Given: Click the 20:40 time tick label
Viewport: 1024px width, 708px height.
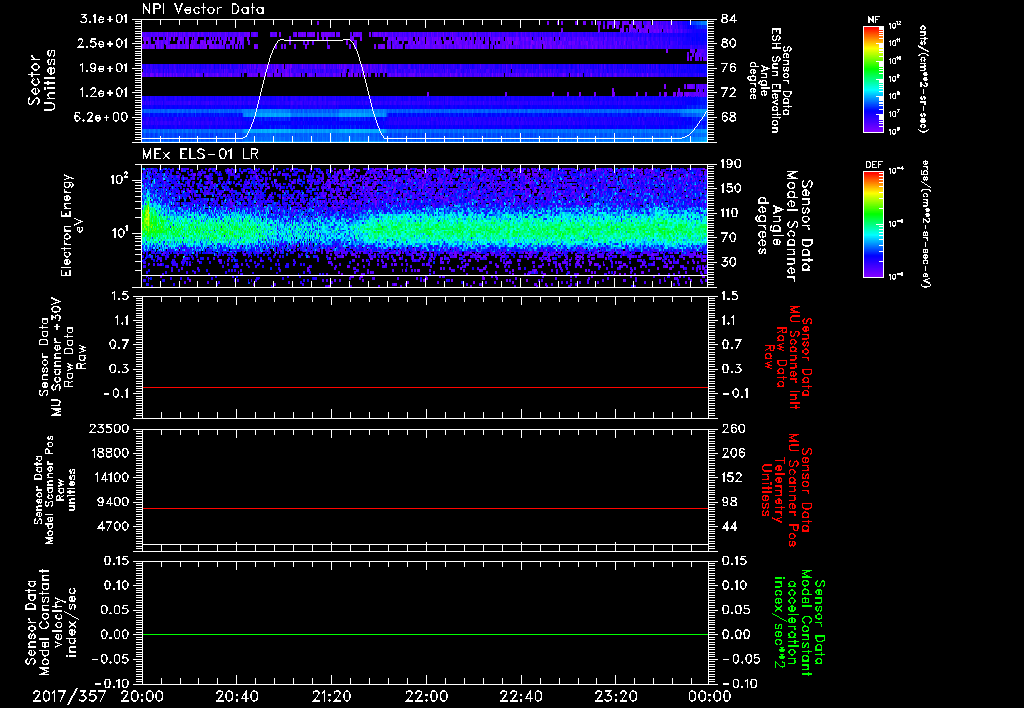Looking at the screenshot, I should click(x=237, y=695).
